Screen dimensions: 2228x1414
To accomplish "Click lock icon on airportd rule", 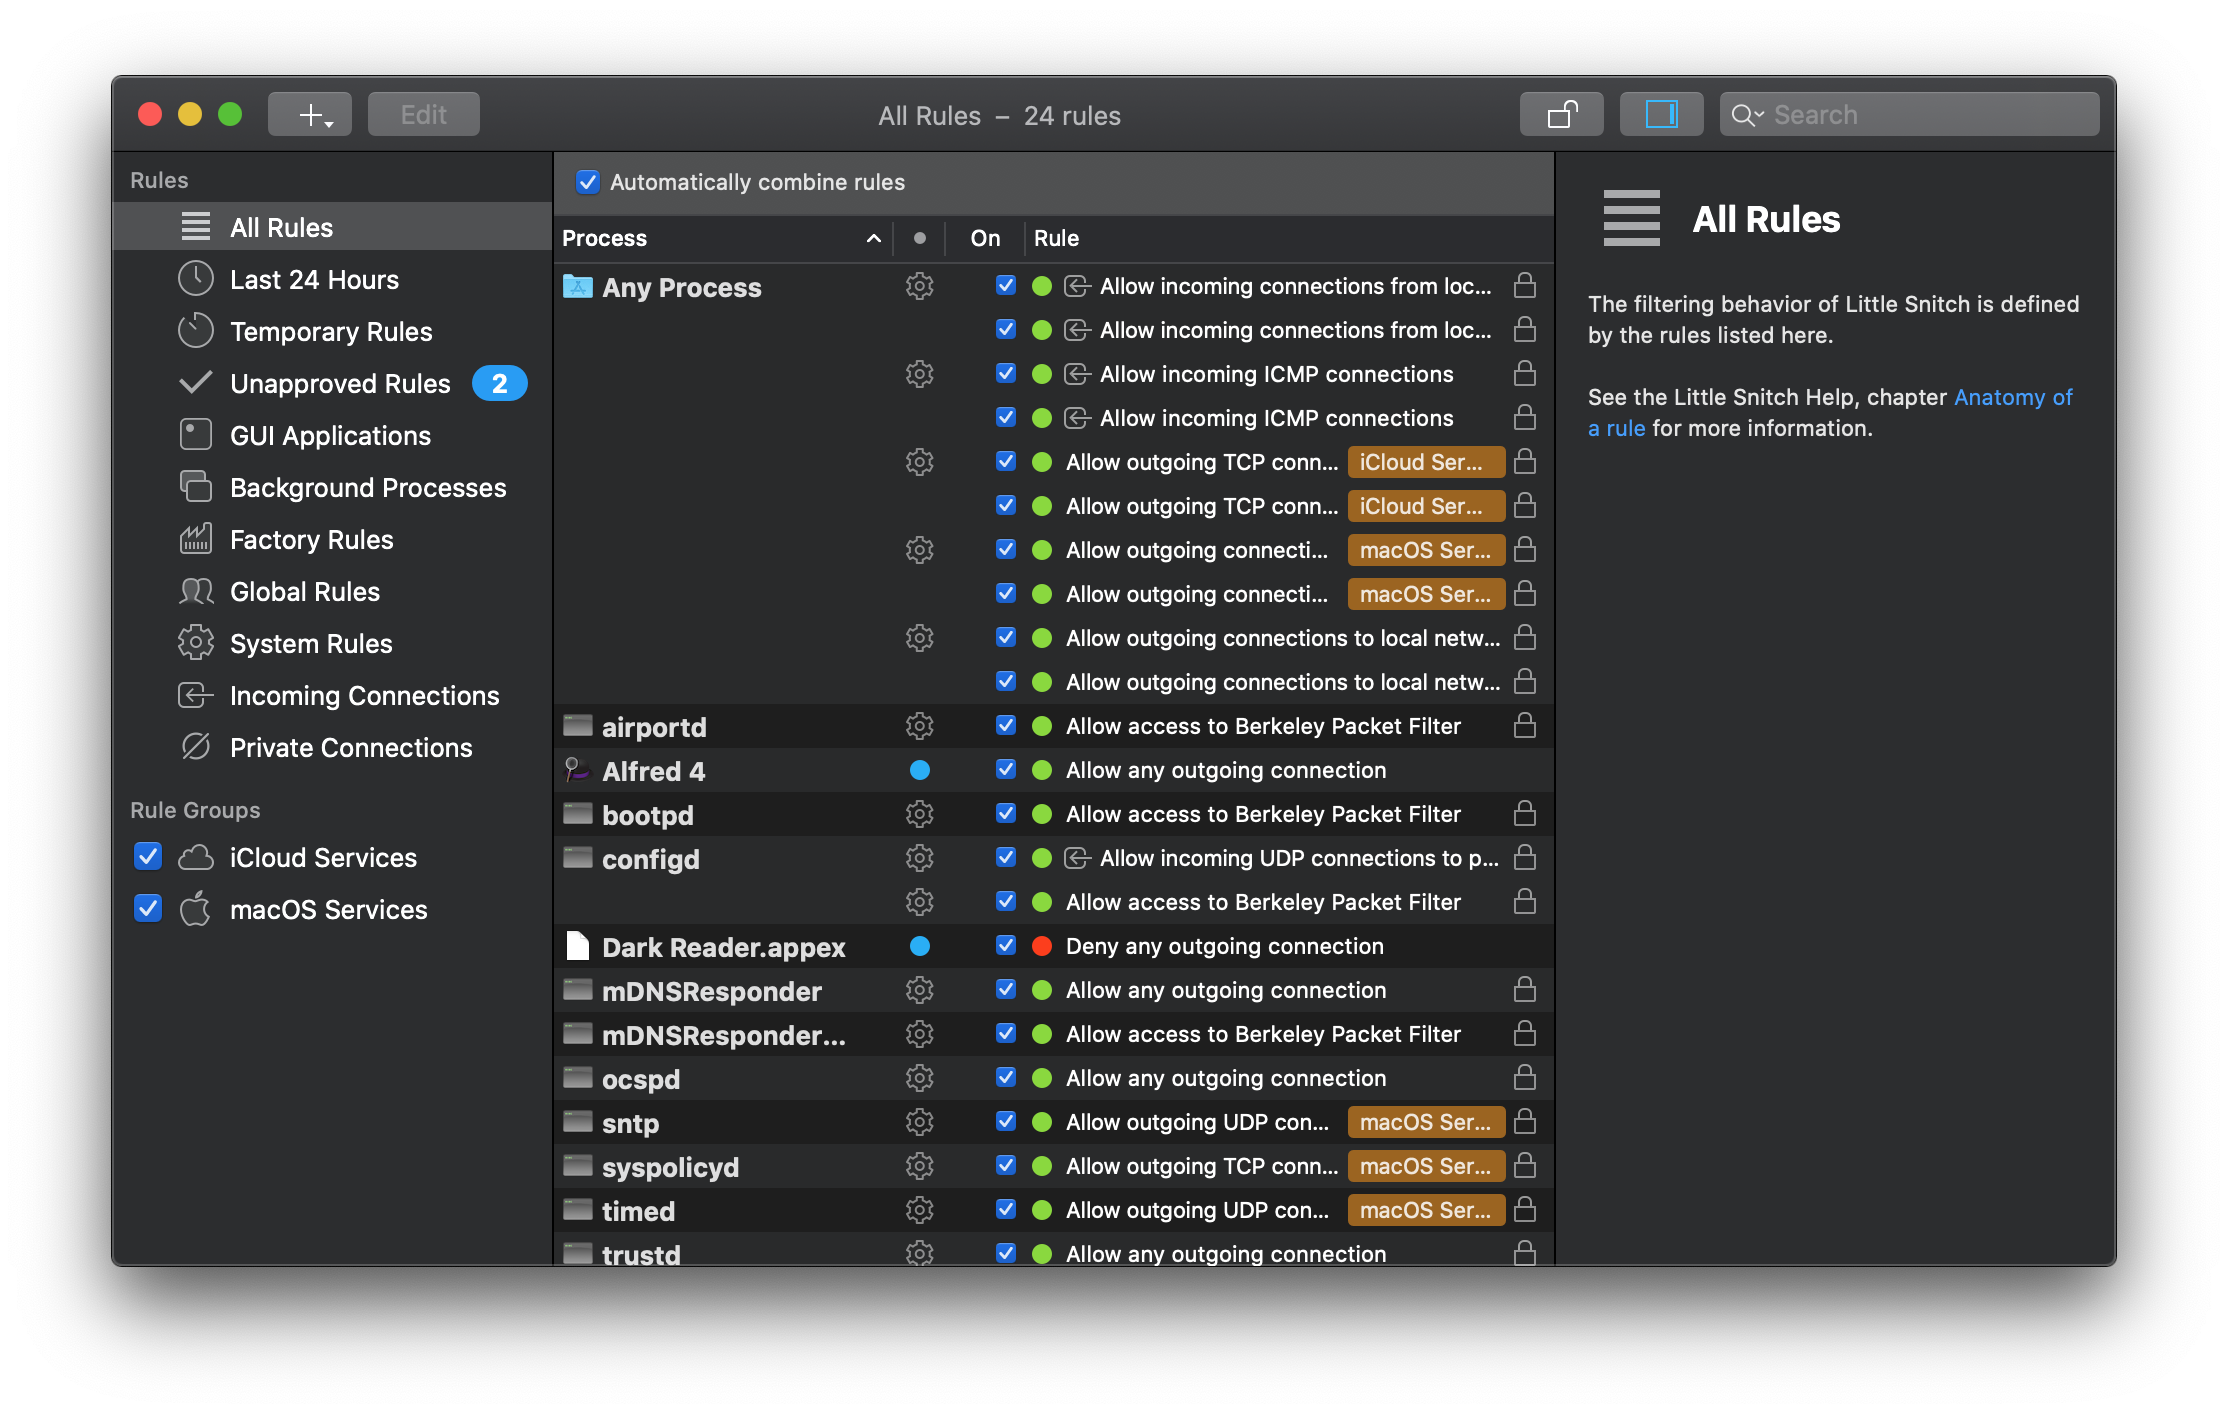I will (1524, 726).
